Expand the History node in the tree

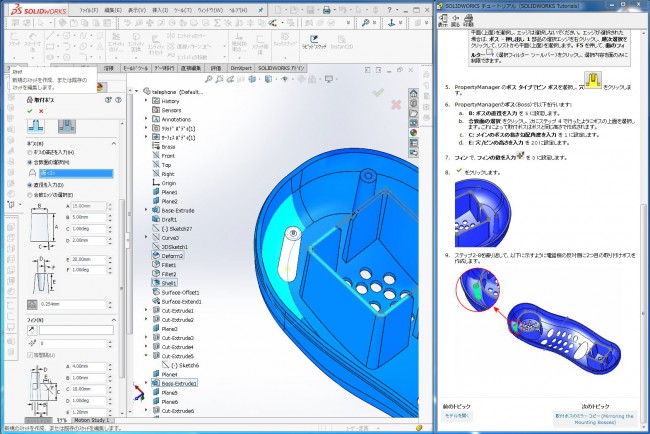pos(146,101)
